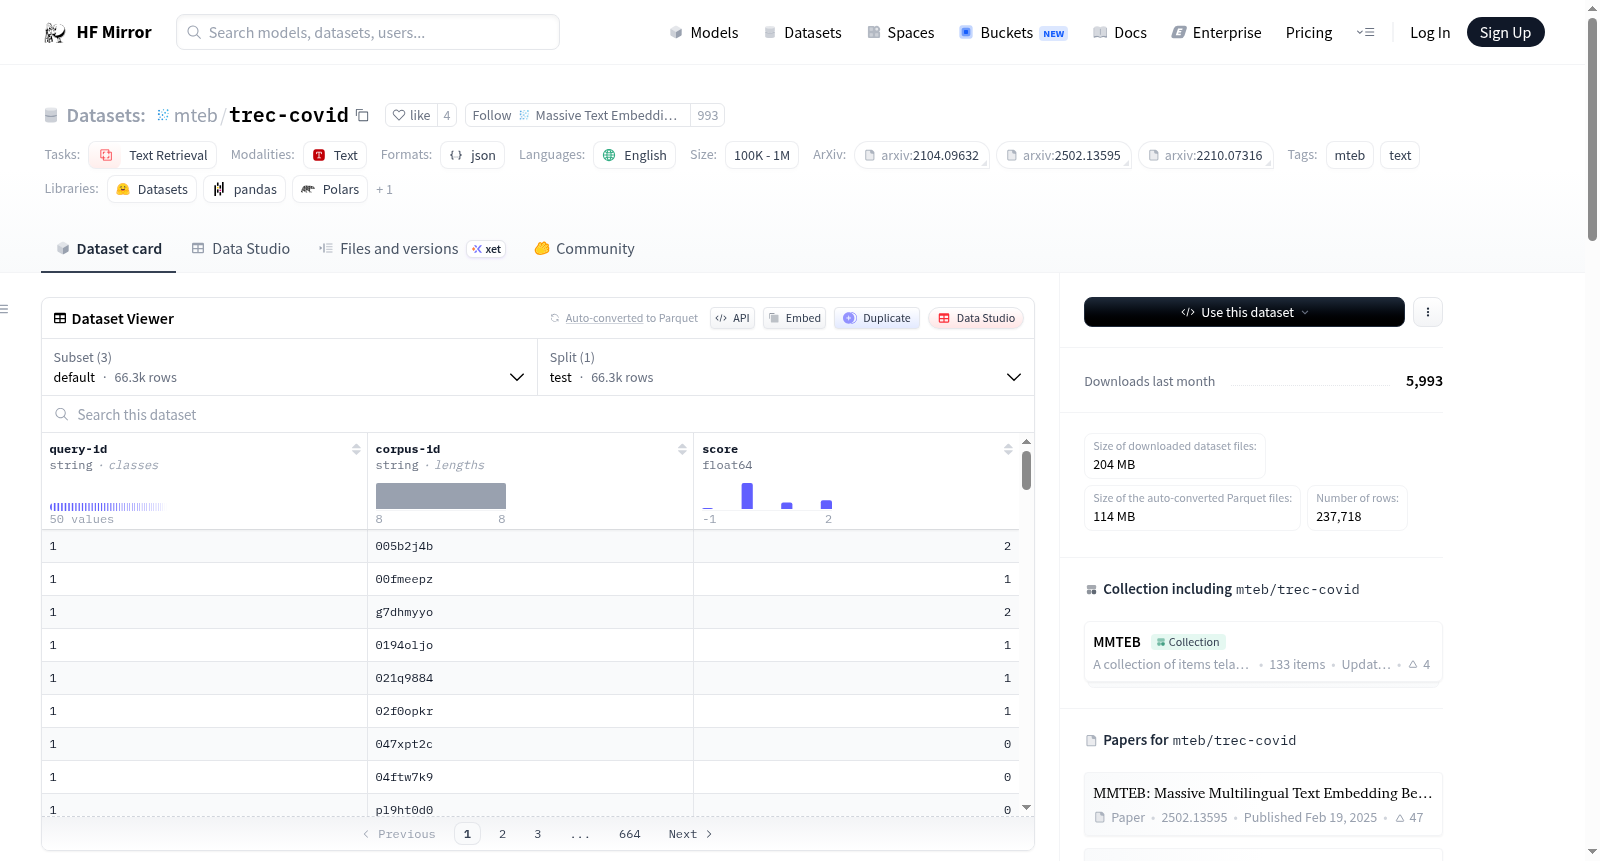Click the 100K - 1M size tag
The height and width of the screenshot is (861, 1600).
pos(762,155)
